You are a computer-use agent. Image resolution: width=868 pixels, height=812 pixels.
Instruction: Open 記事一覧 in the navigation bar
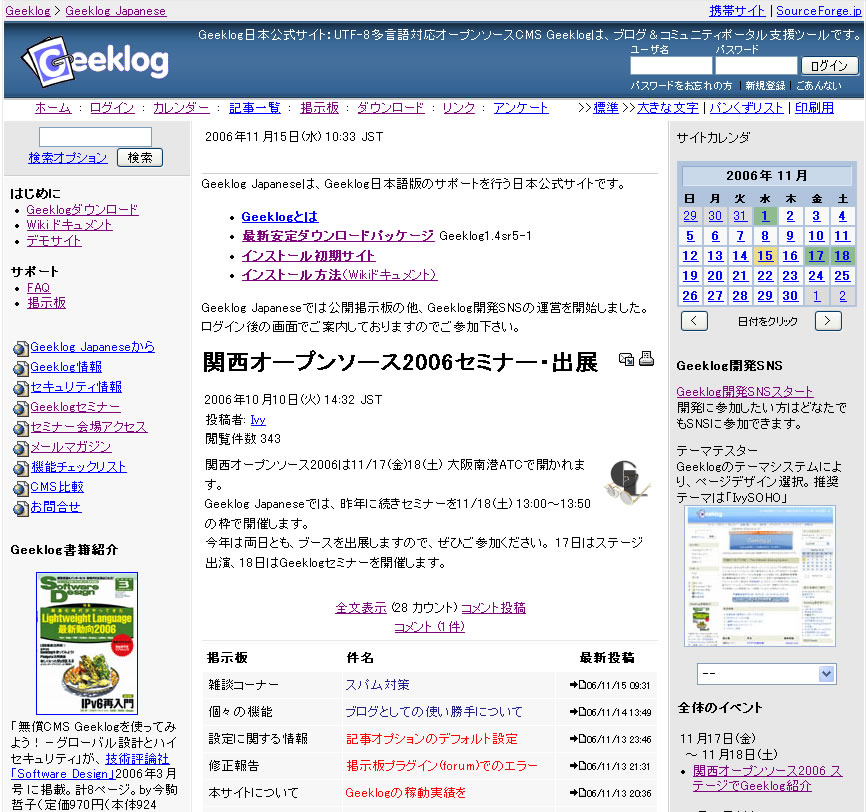pyautogui.click(x=255, y=108)
